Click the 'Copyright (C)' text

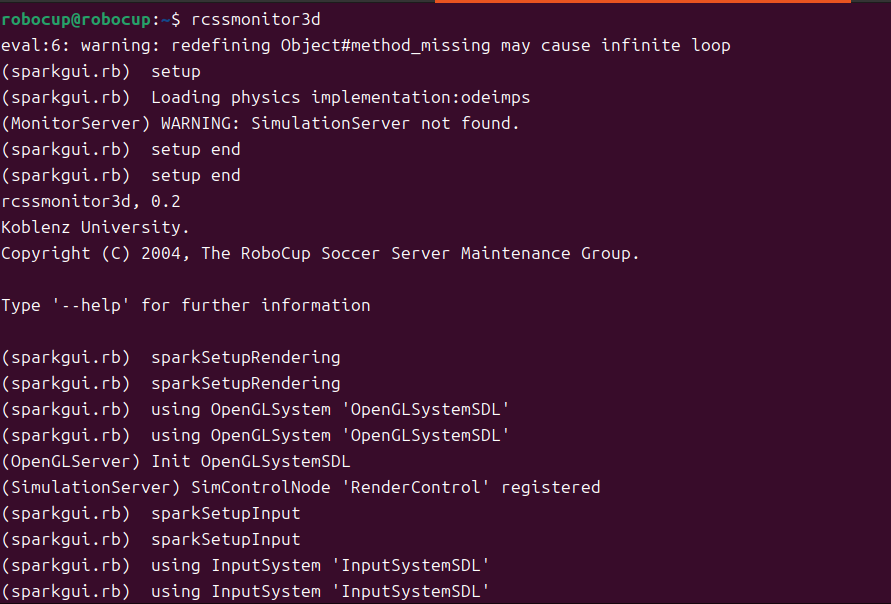[71, 253]
